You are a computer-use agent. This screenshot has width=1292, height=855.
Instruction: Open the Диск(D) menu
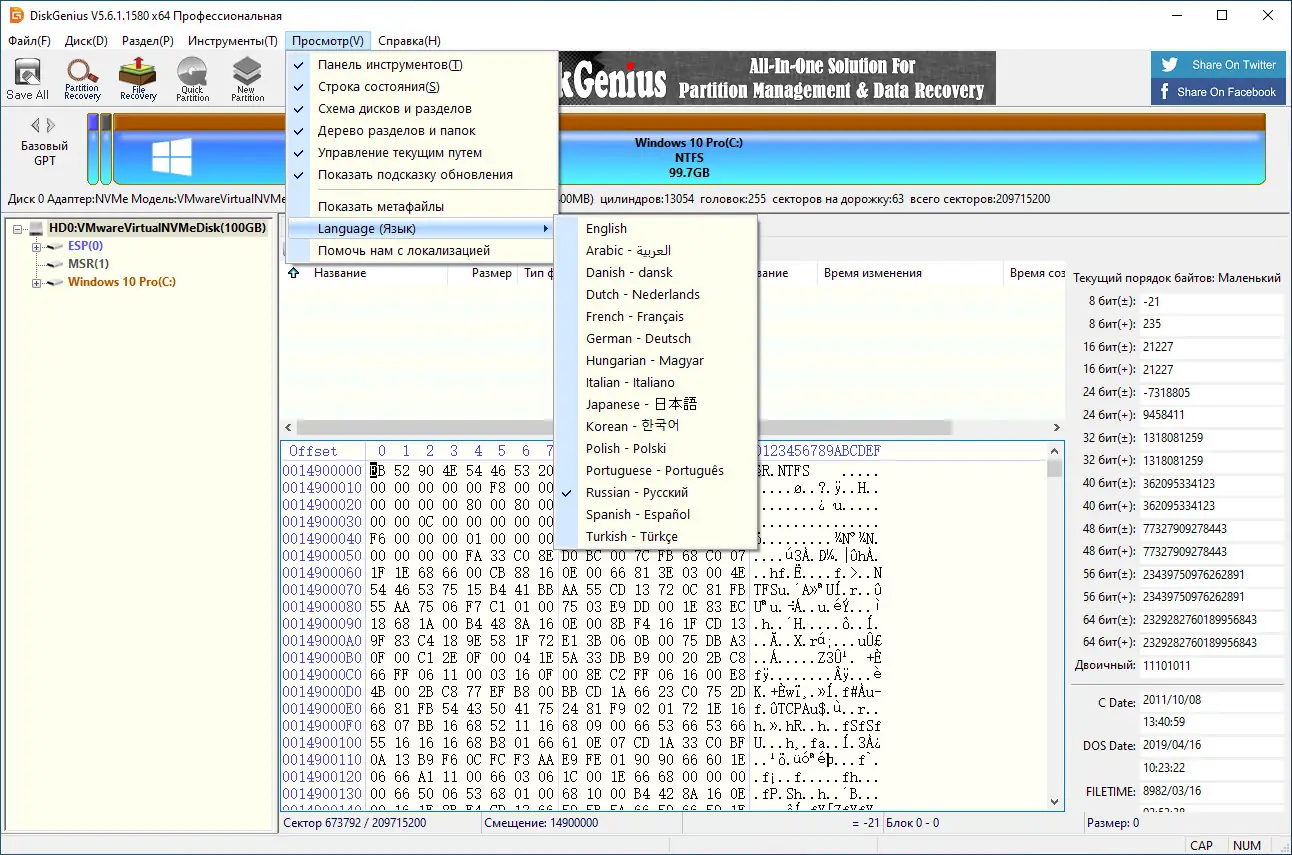pyautogui.click(x=86, y=41)
